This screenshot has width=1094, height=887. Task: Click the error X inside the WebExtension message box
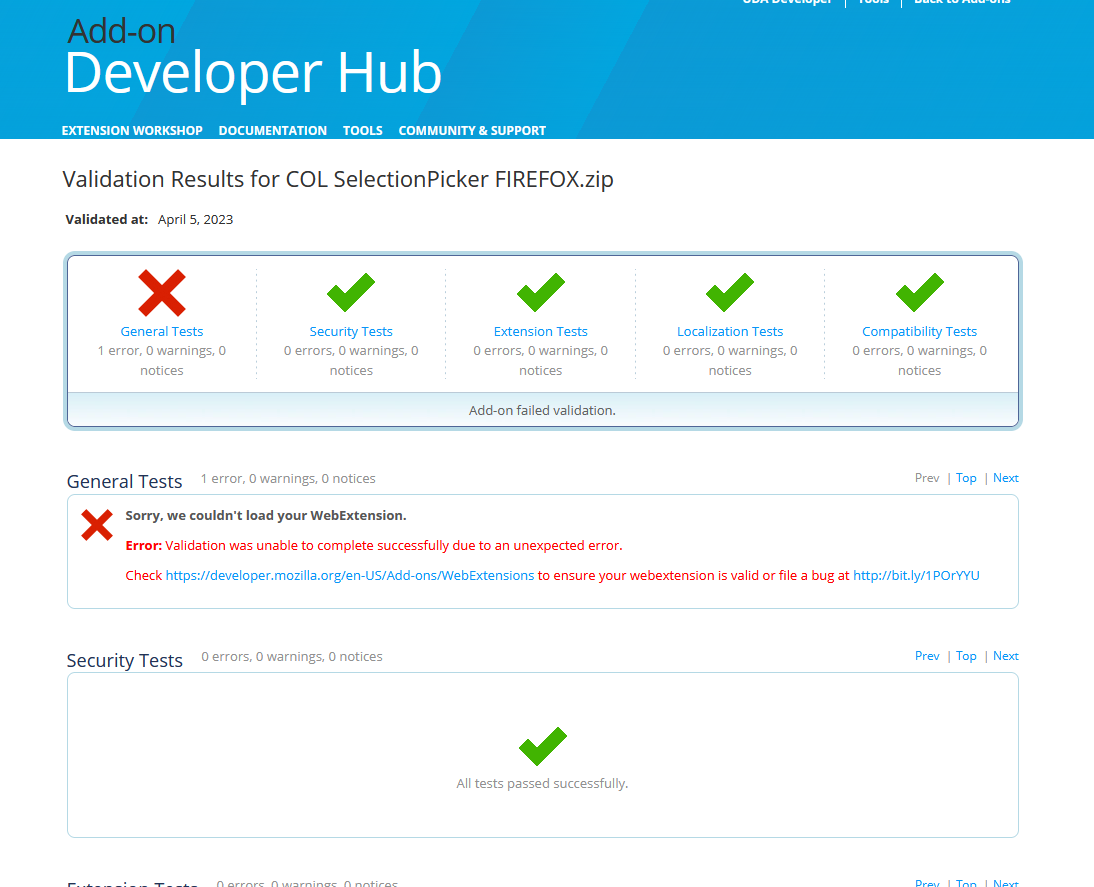tap(96, 525)
